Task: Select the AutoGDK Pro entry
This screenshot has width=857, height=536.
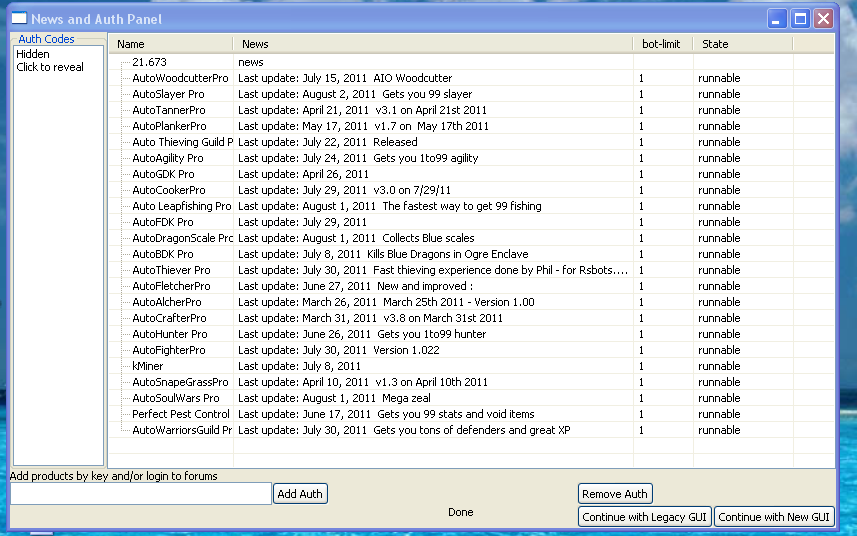Action: pos(163,174)
